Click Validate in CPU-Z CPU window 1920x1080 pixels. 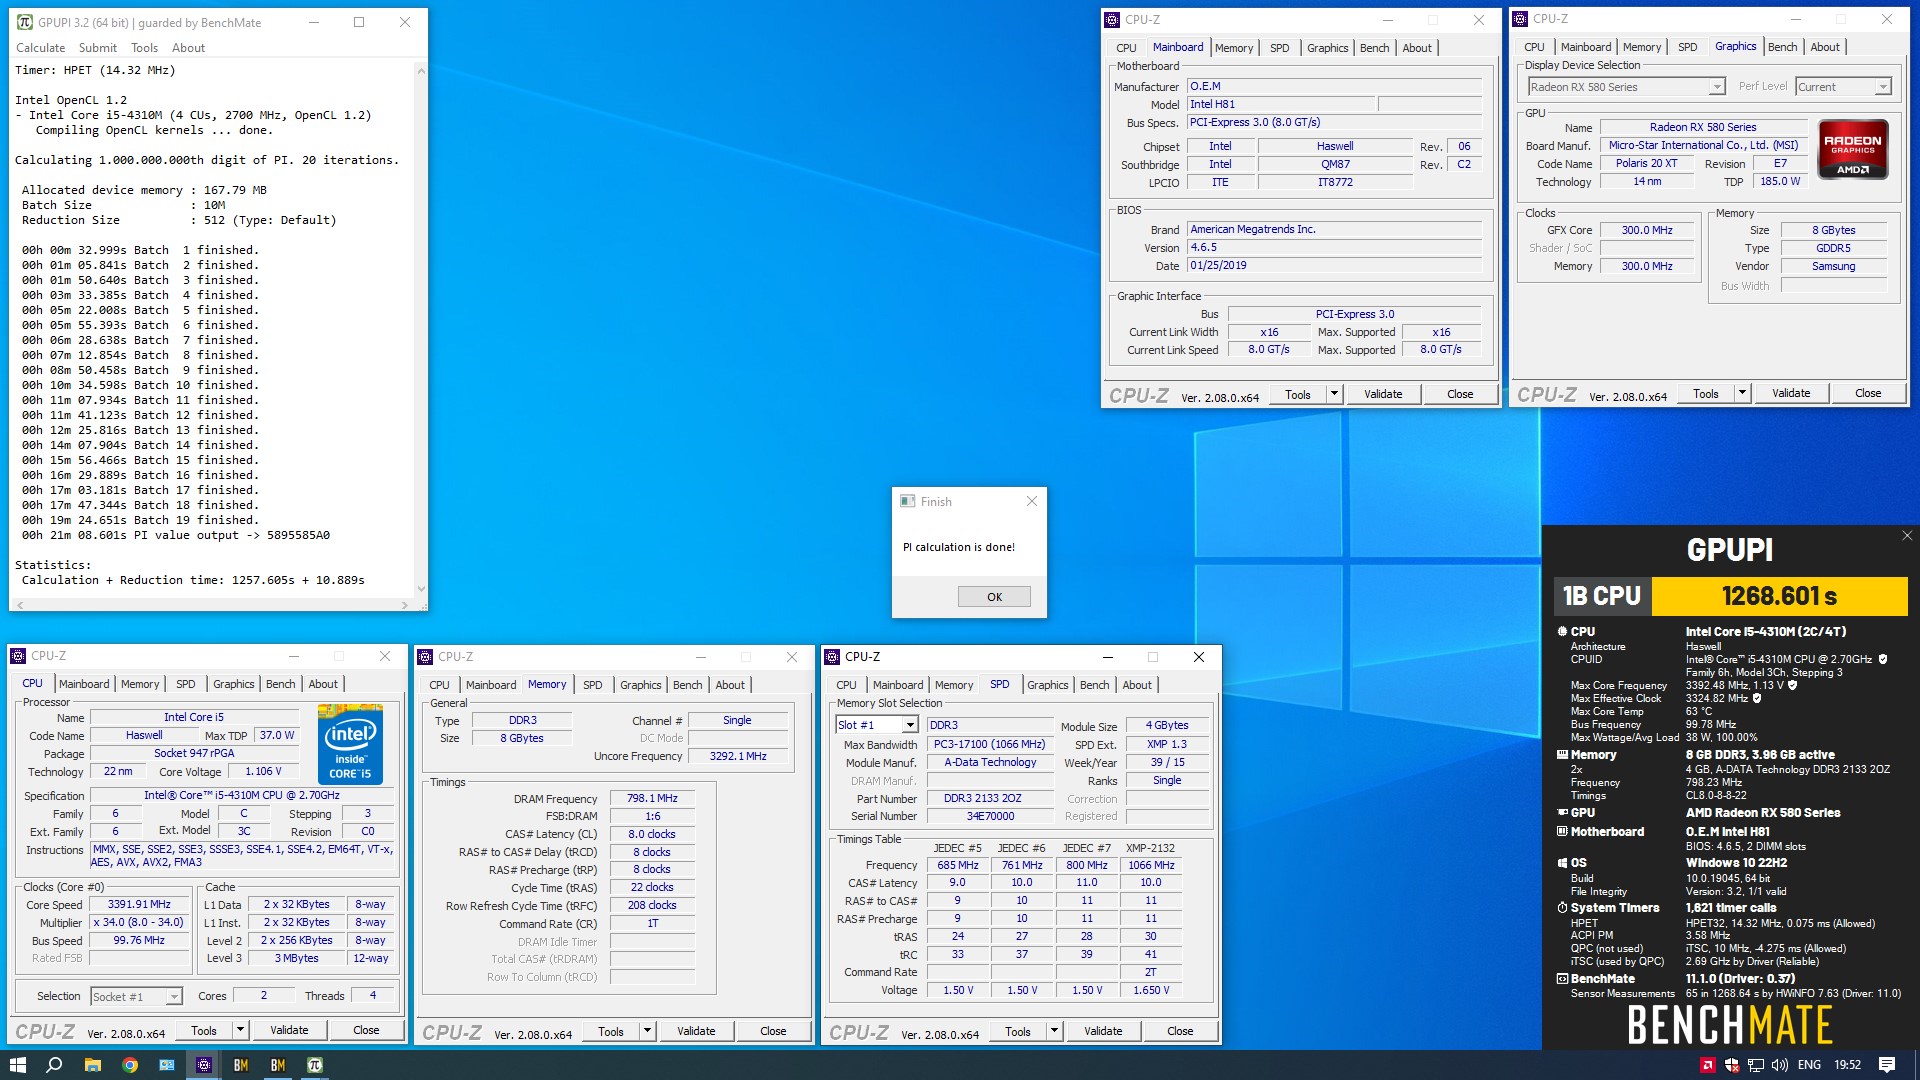click(x=289, y=1030)
